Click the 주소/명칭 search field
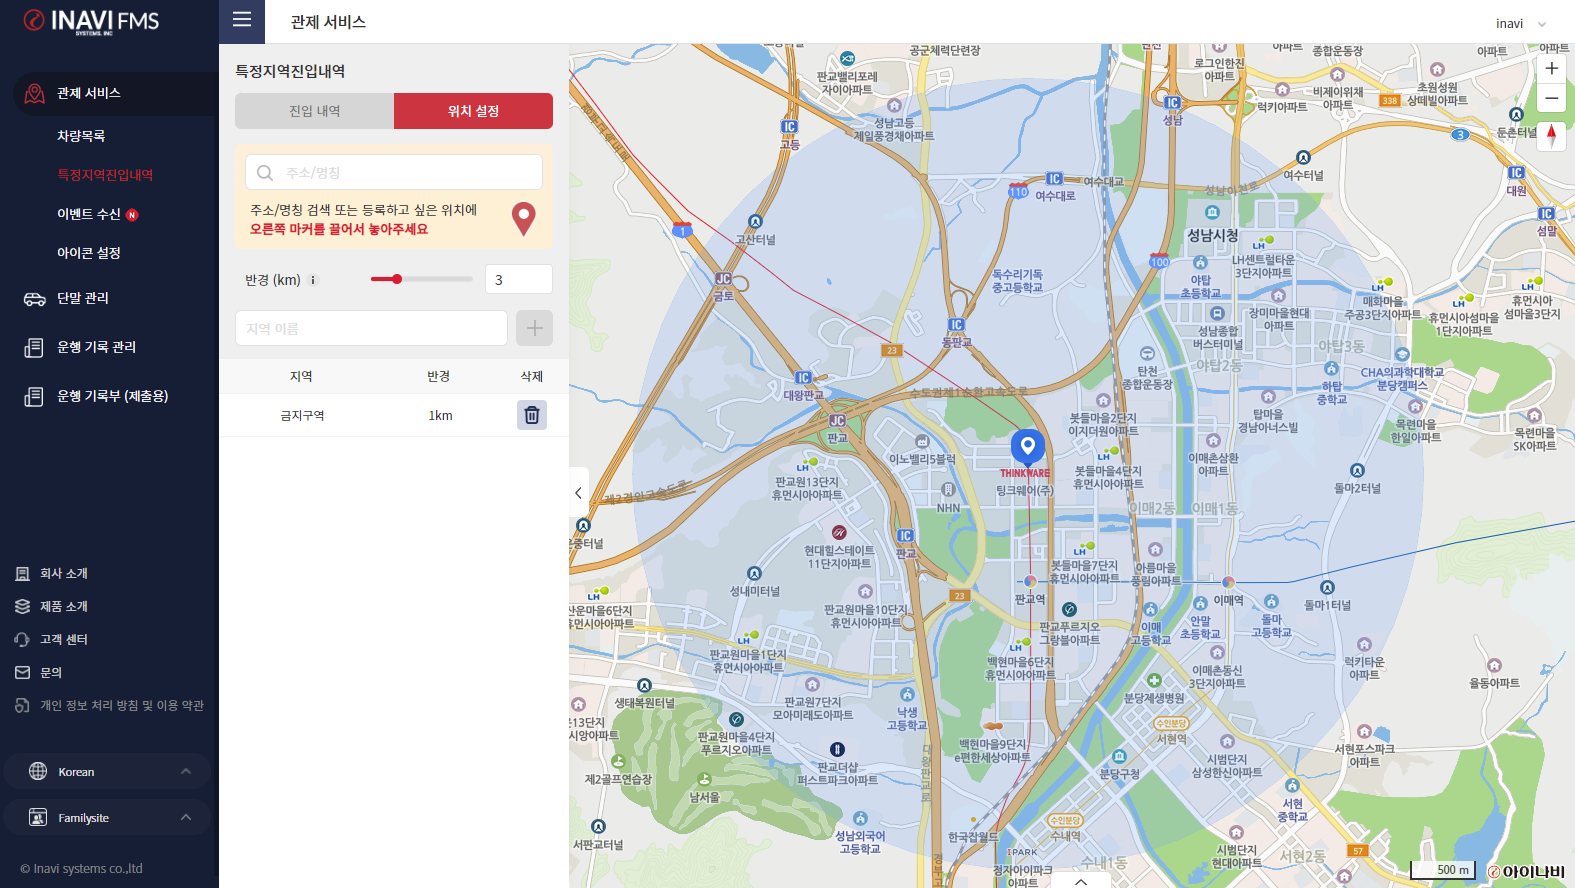The width and height of the screenshot is (1575, 888). [394, 172]
